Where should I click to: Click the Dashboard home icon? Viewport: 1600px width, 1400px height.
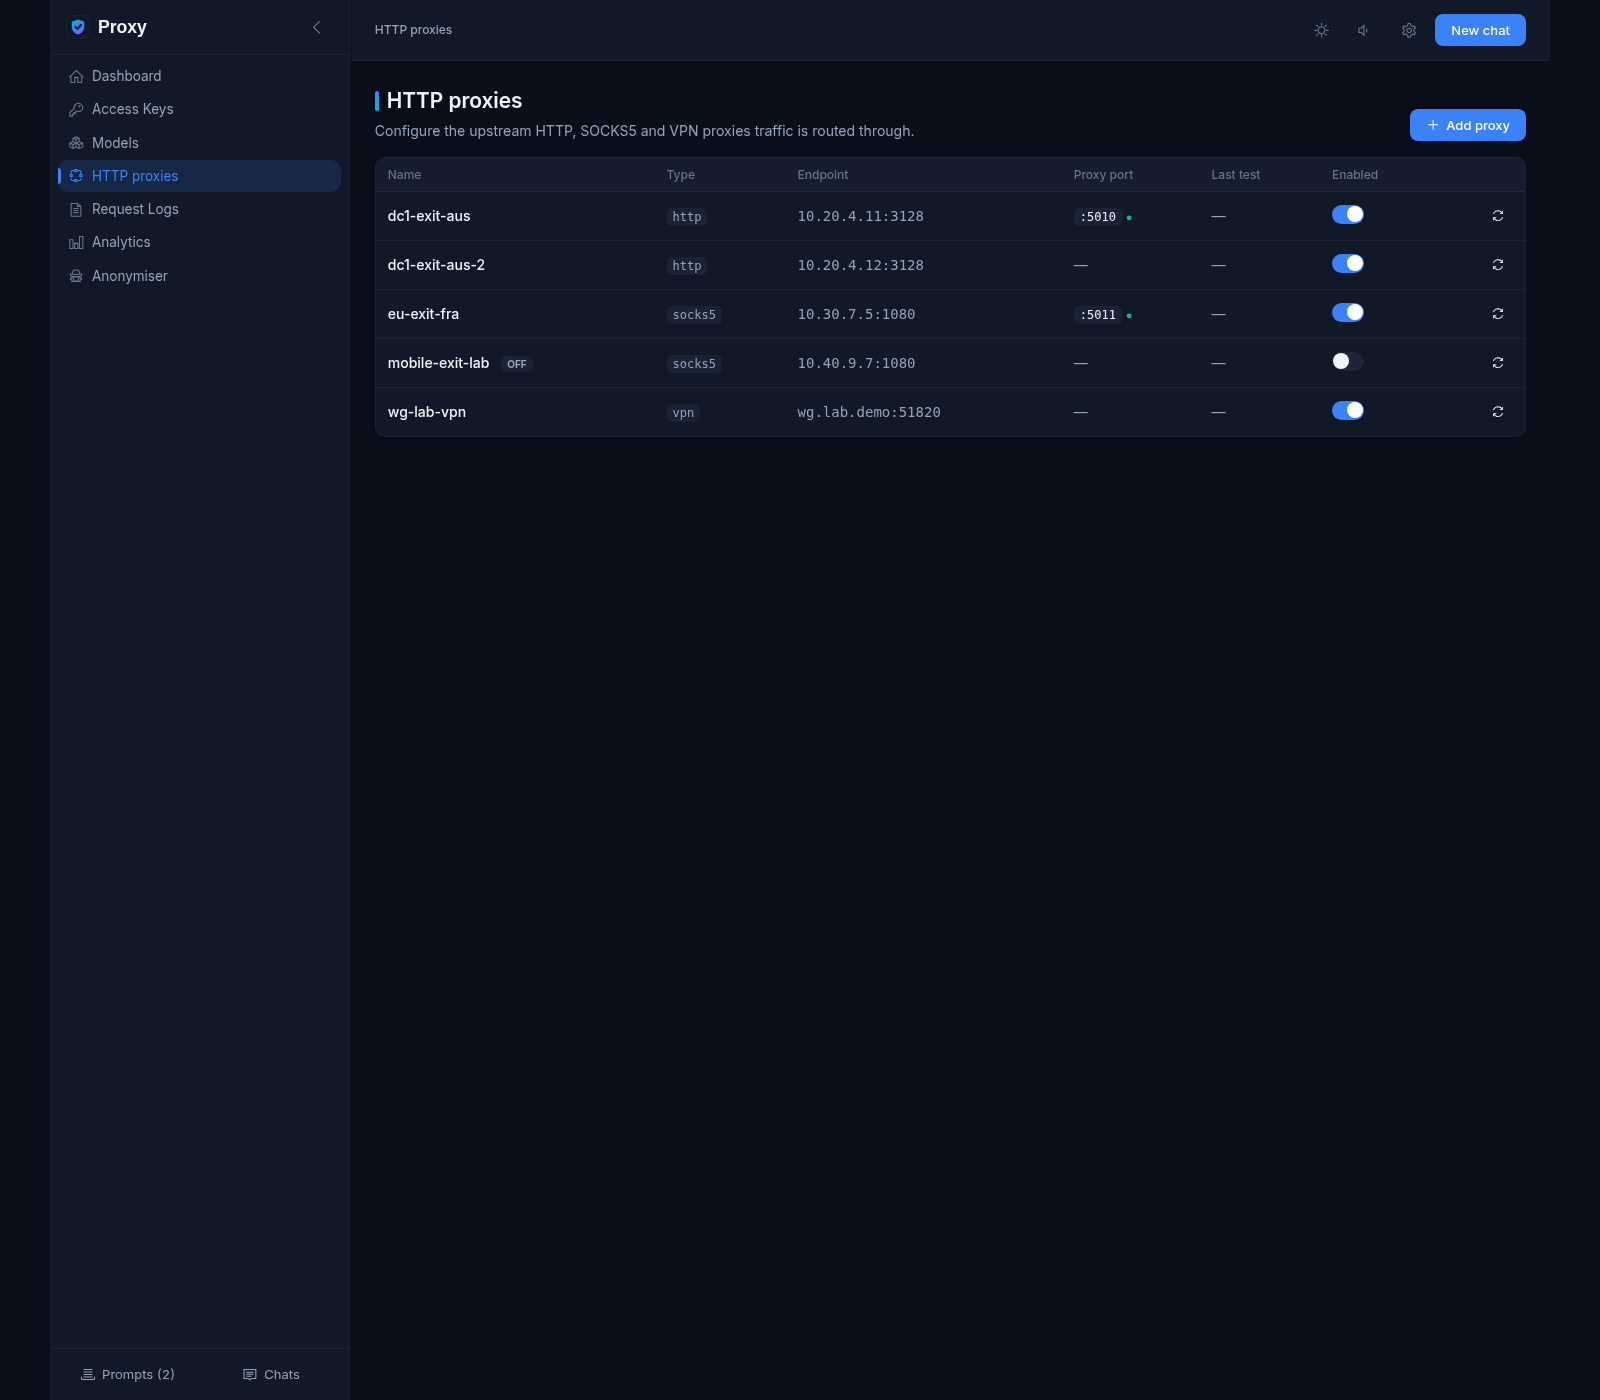click(76, 76)
